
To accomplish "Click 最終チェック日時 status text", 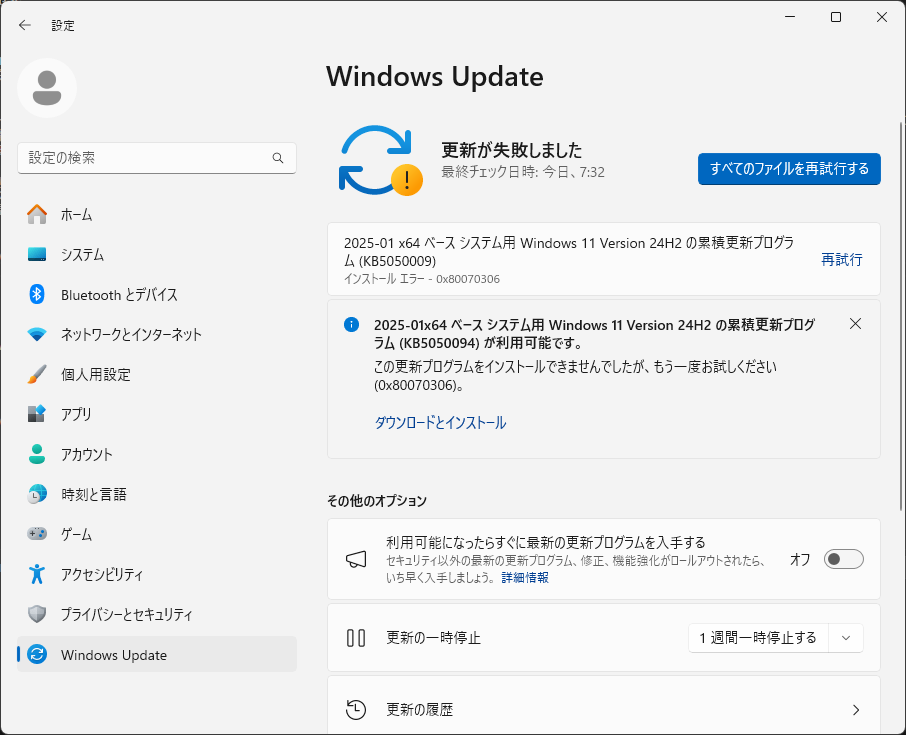I will coord(523,172).
